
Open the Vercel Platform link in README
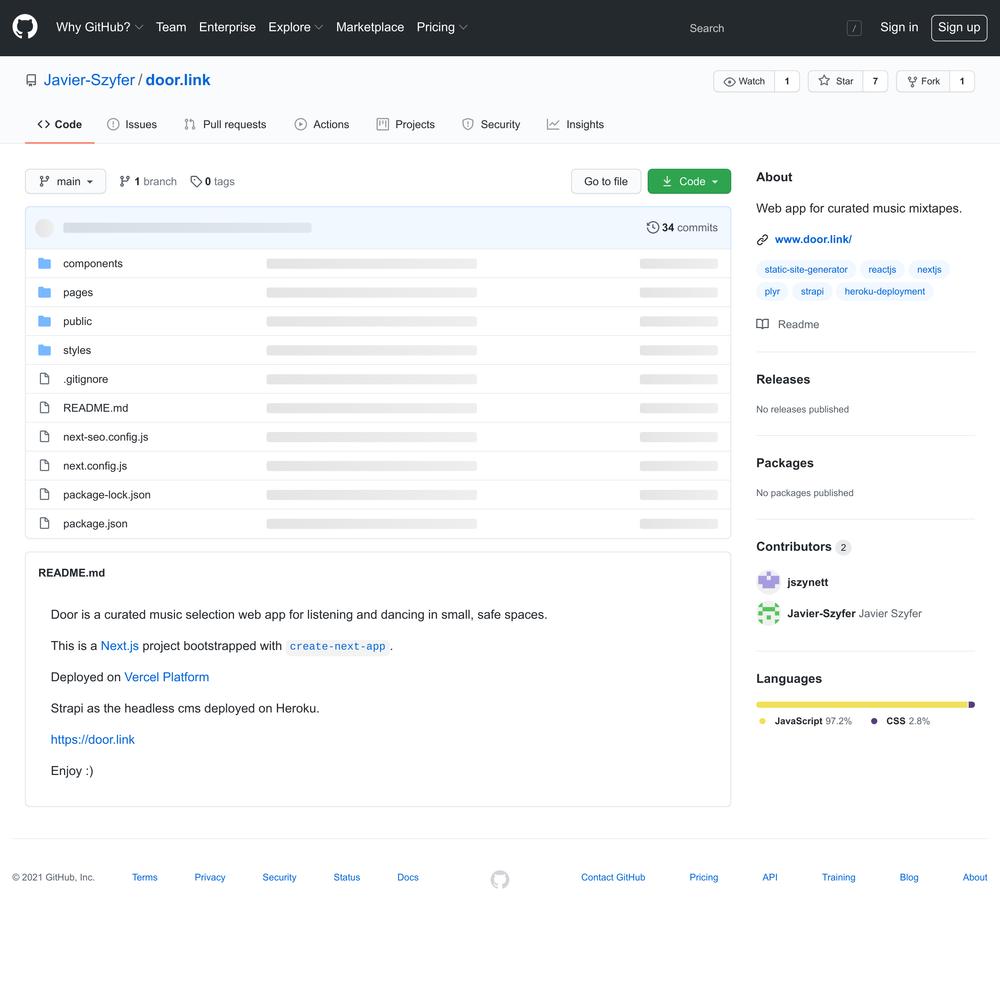pyautogui.click(x=166, y=677)
